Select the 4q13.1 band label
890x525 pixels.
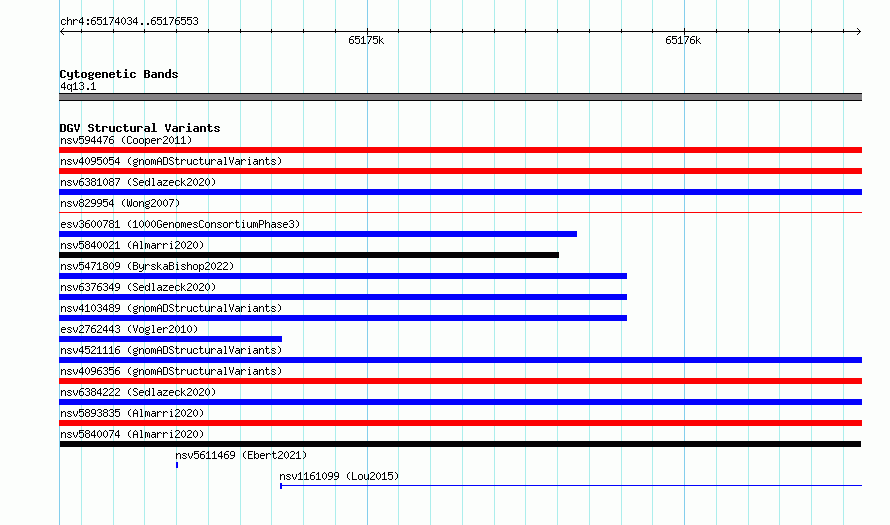[78, 86]
